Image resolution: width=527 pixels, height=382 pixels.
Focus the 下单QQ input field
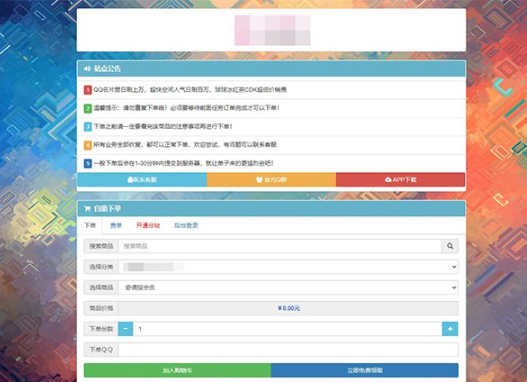coord(288,350)
